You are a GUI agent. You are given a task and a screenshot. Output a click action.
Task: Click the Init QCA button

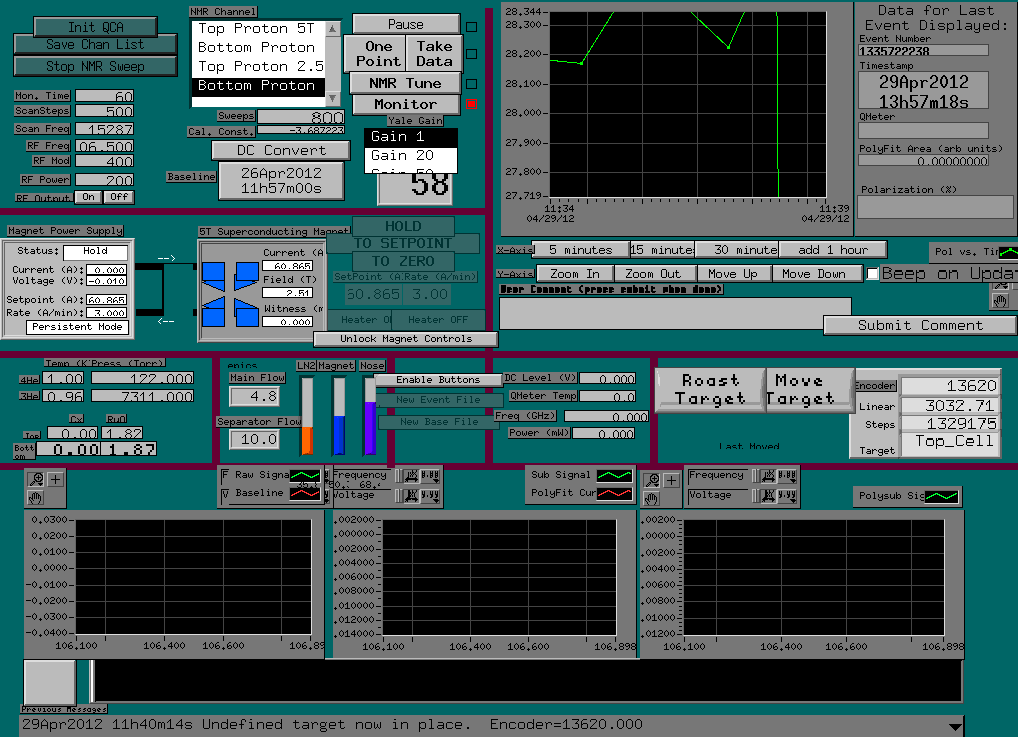[95, 27]
